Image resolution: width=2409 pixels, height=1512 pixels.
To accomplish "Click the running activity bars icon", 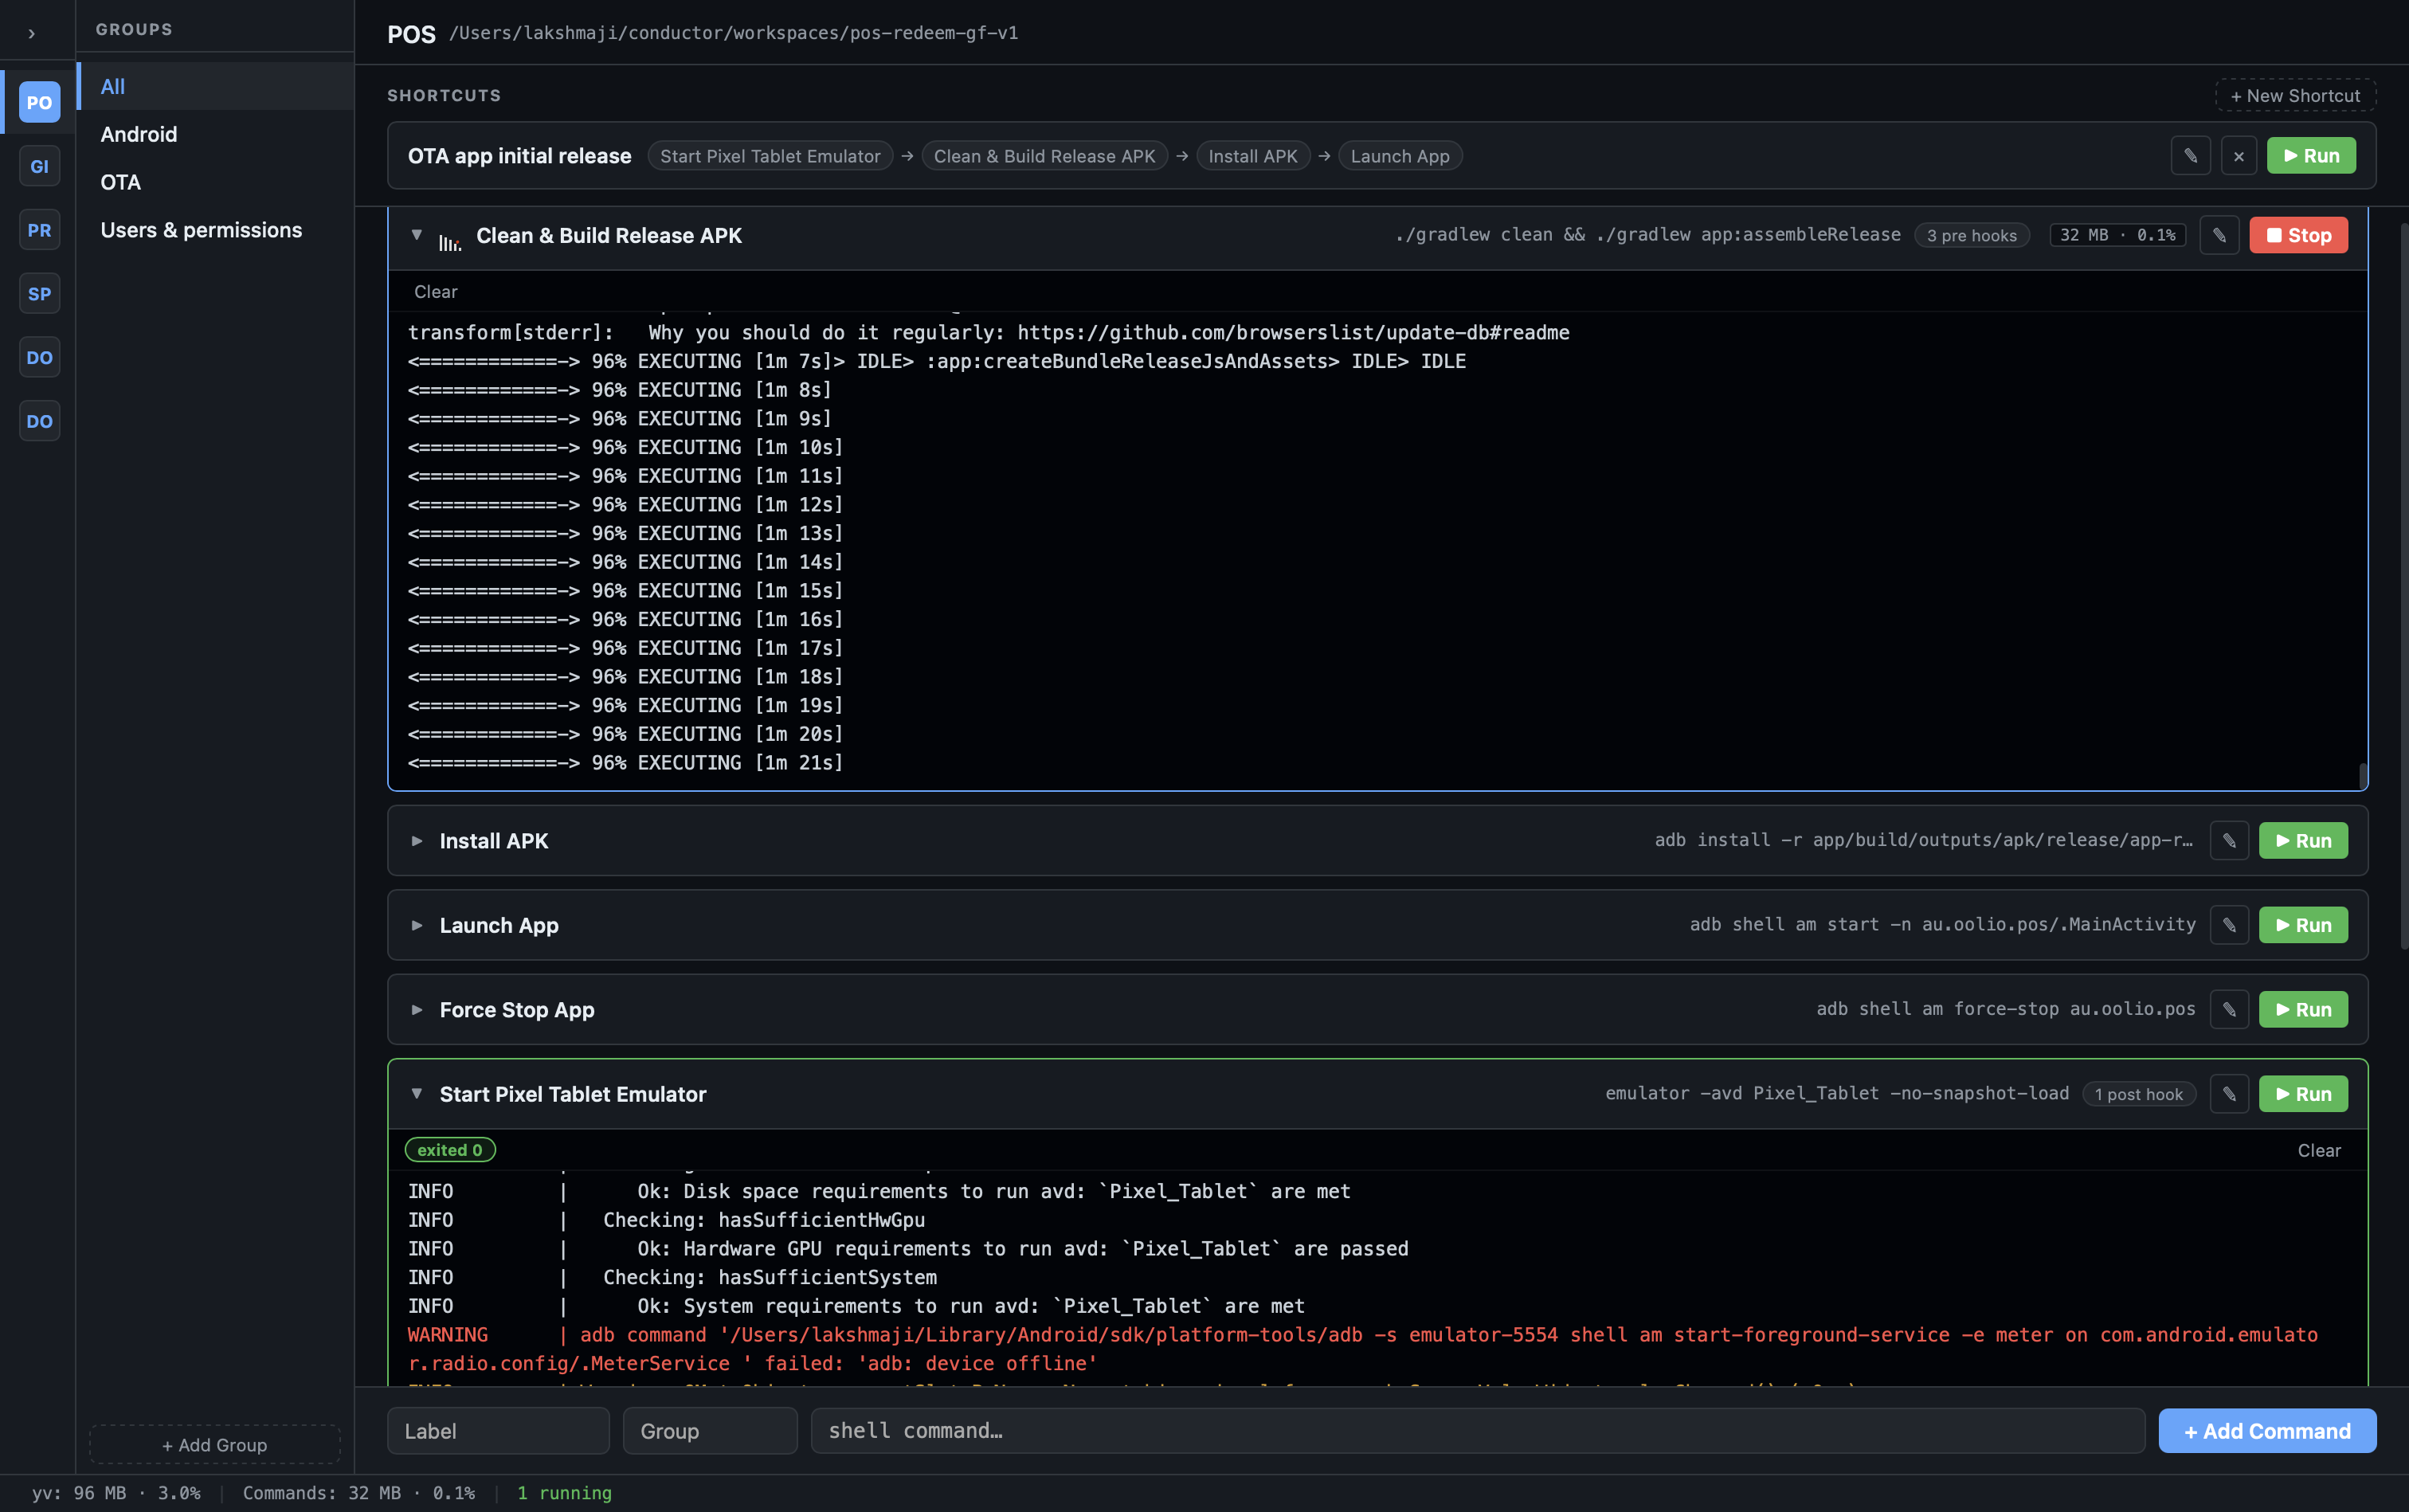I will pyautogui.click(x=450, y=241).
